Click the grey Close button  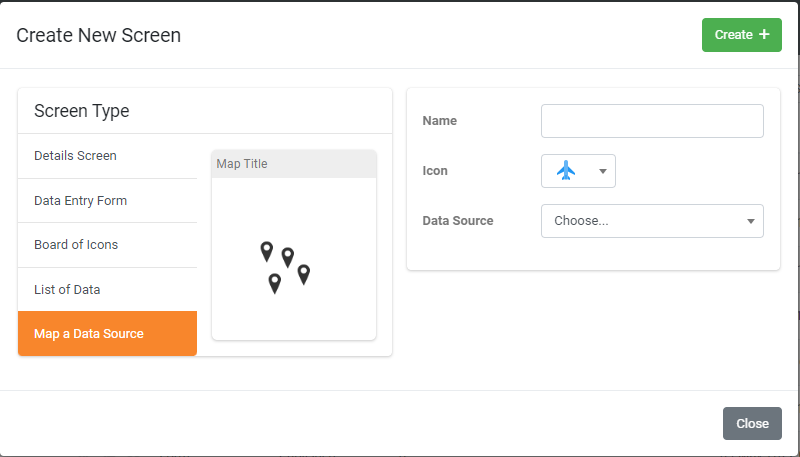point(752,423)
